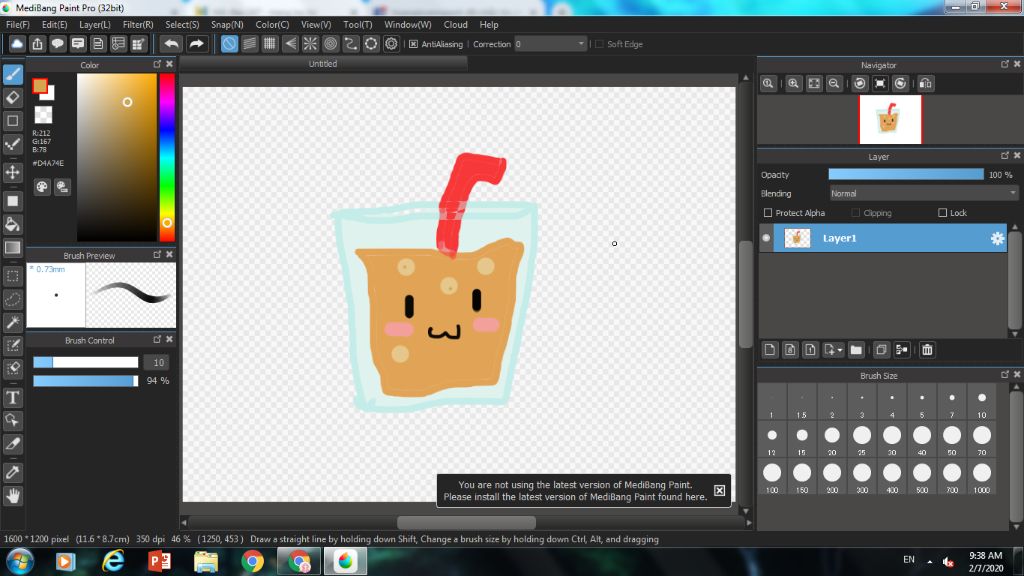Choose brush size 10 preset

(x=982, y=403)
